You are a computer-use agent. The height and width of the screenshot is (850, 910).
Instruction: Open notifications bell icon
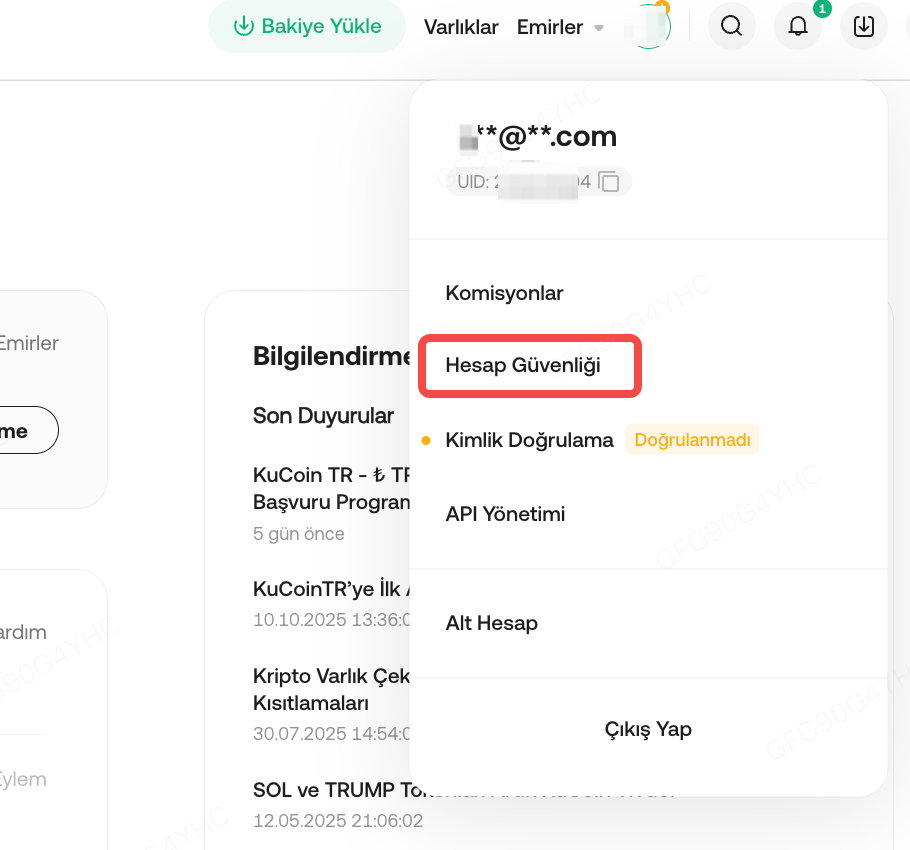click(798, 26)
